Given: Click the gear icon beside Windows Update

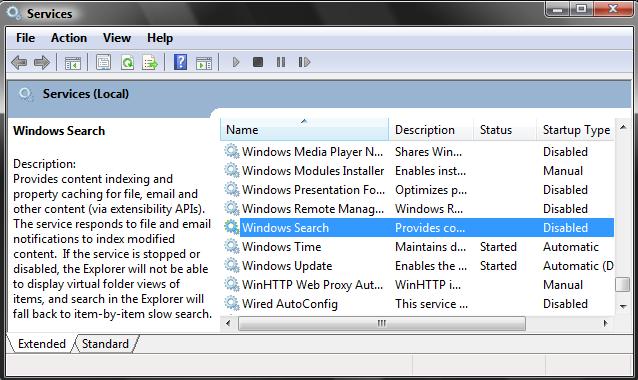Looking at the screenshot, I should coord(232,266).
